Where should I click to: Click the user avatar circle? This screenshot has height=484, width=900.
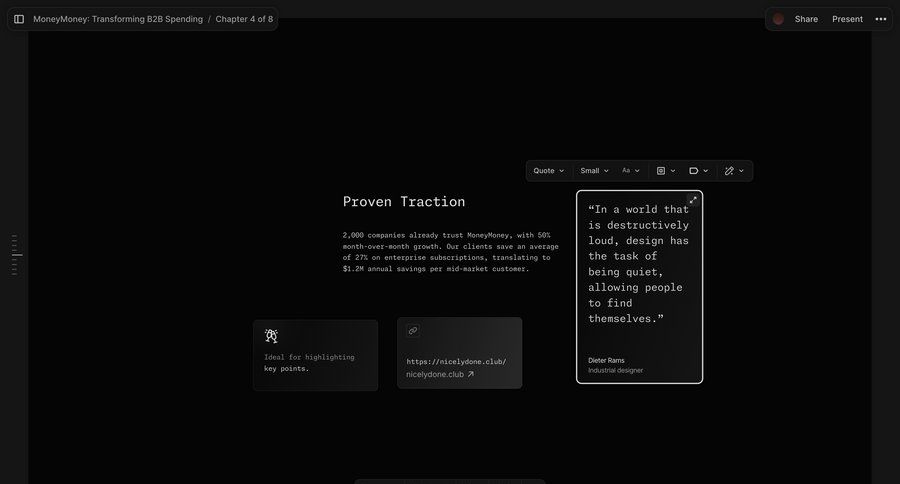point(778,19)
